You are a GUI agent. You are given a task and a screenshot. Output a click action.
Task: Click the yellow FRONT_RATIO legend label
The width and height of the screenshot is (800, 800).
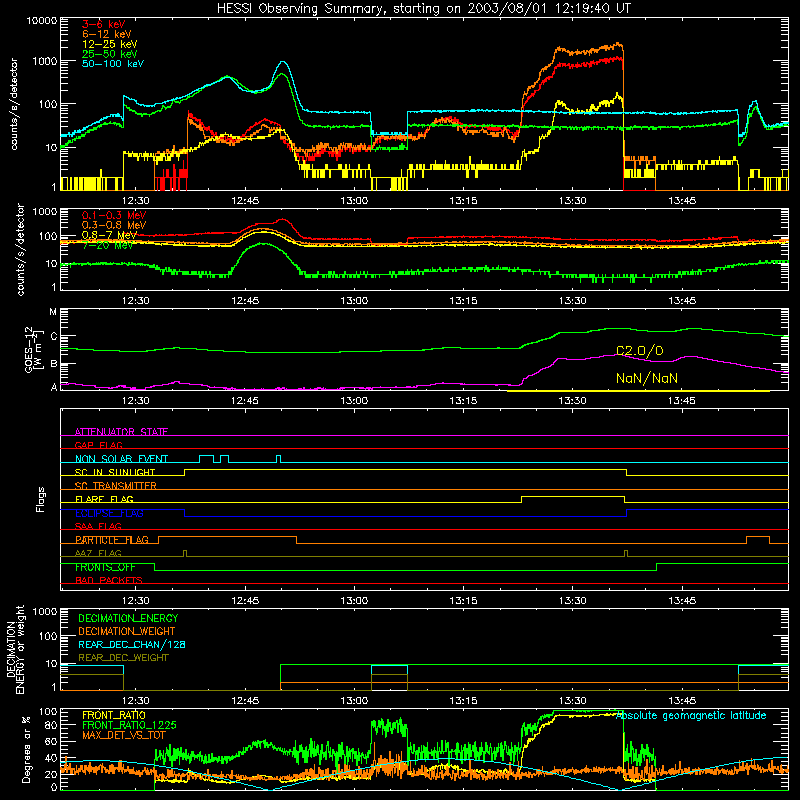(114, 716)
